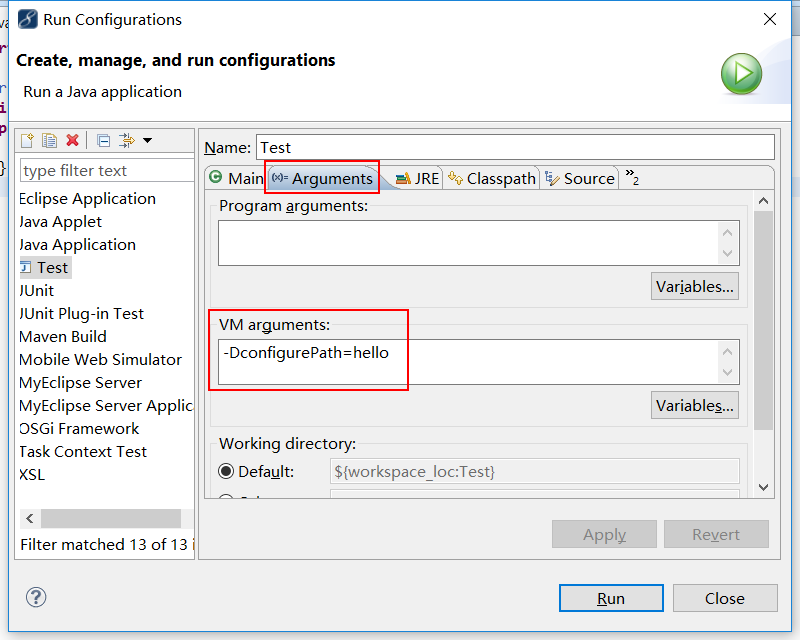
Task: Delete selected configuration with red X icon
Action: click(72, 140)
